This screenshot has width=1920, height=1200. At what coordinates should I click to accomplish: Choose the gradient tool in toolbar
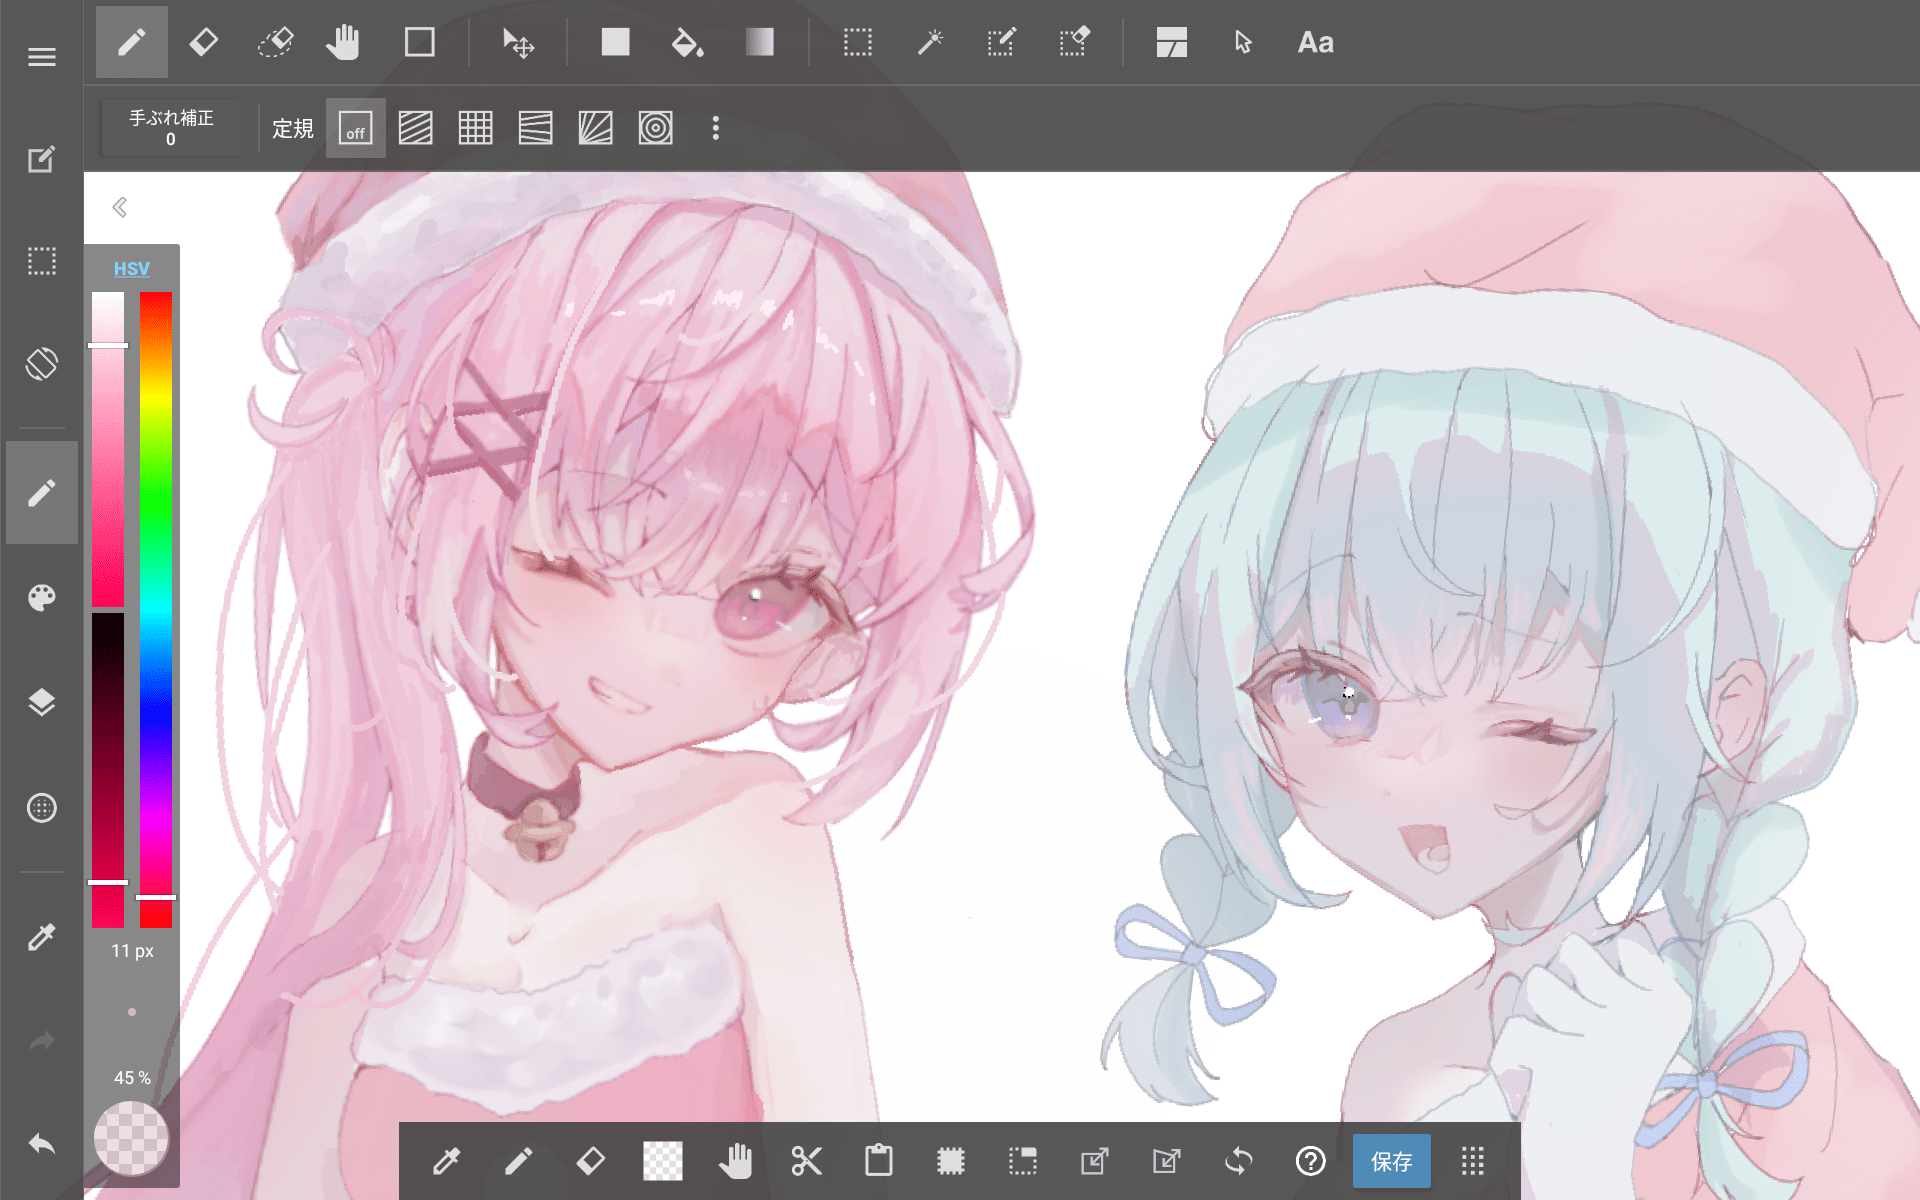coord(760,42)
